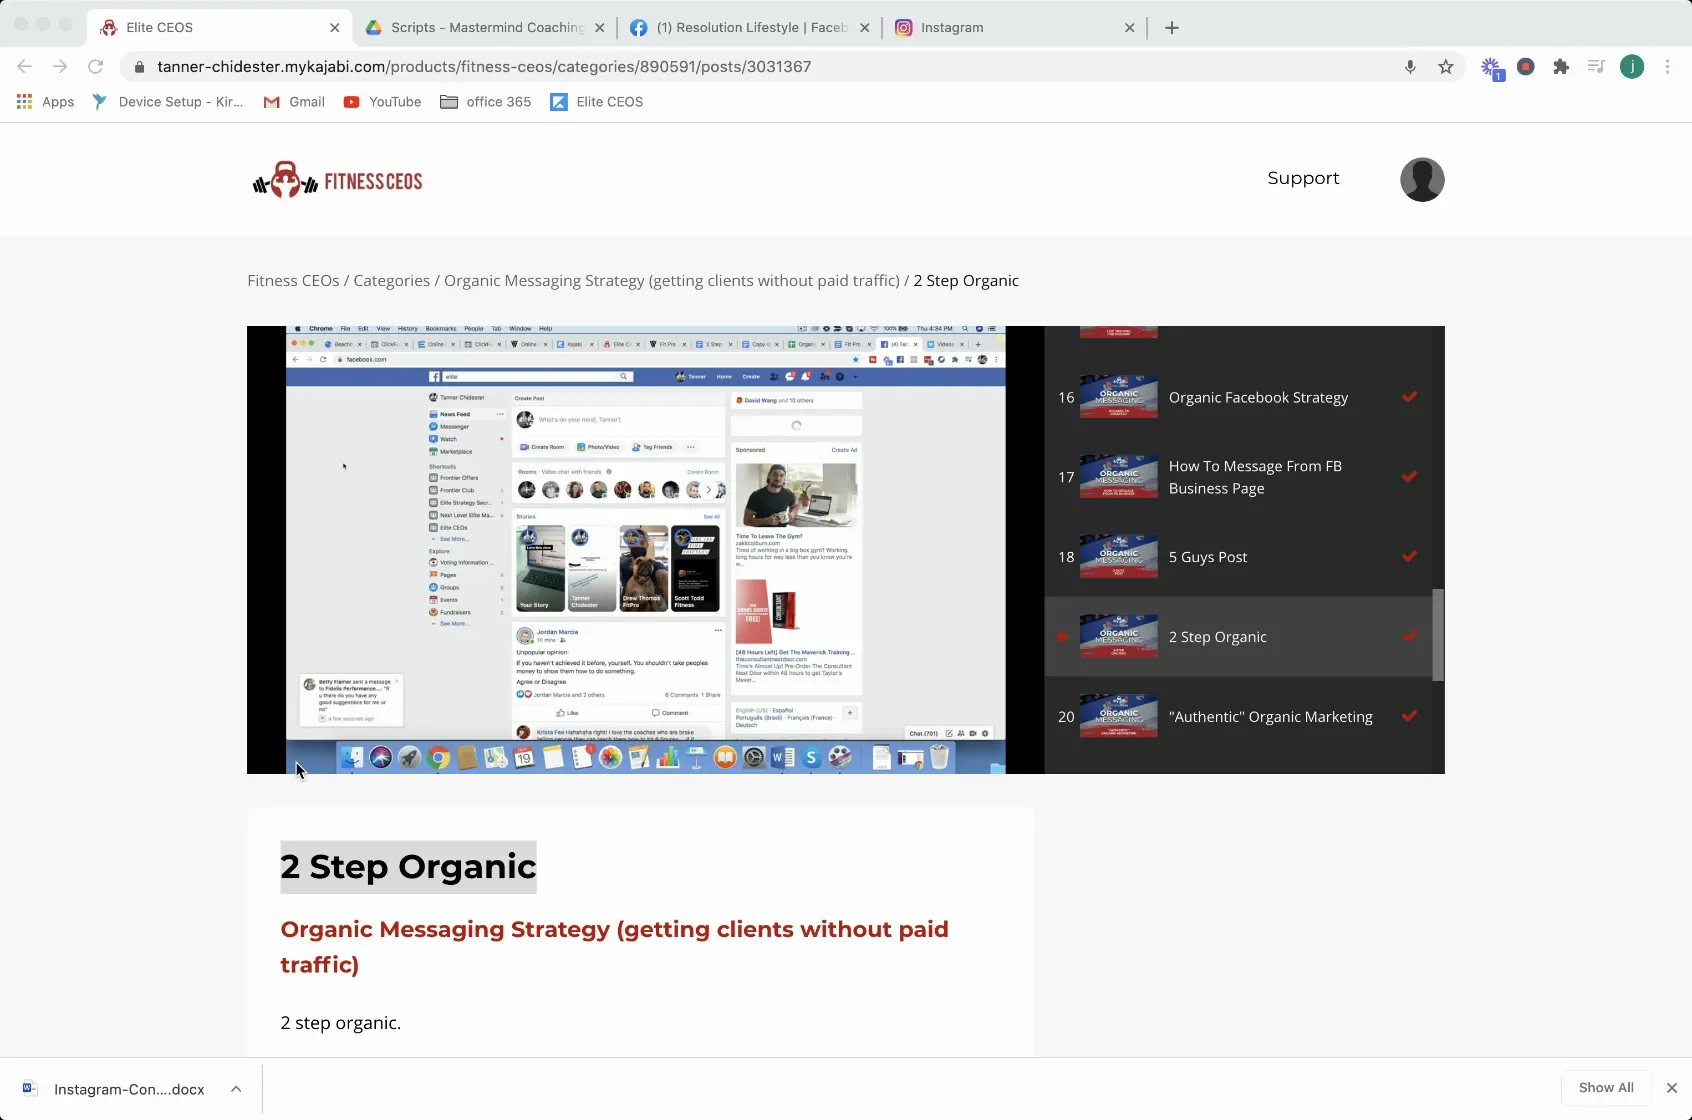Open the media controls icon
This screenshot has width=1692, height=1120.
pos(1596,67)
